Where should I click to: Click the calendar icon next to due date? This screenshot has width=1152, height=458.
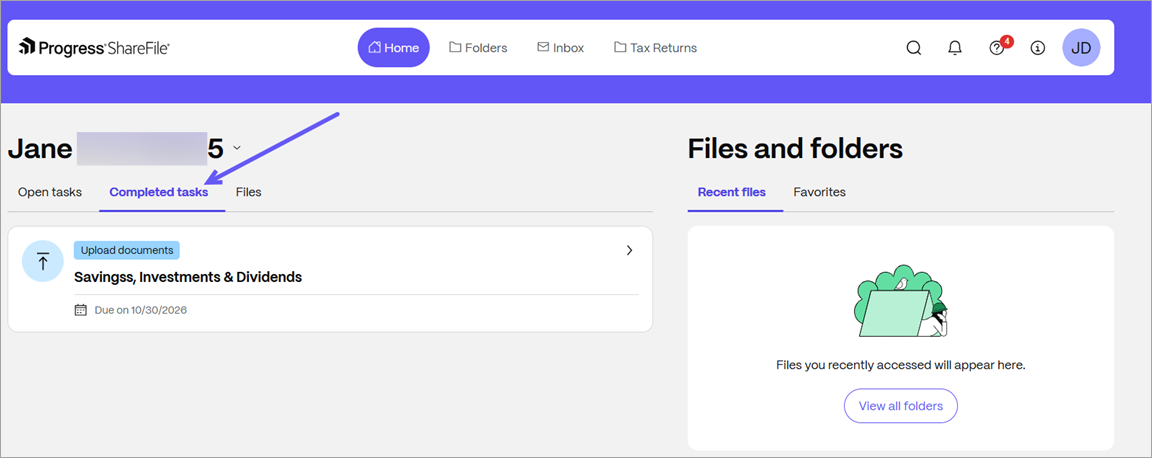[81, 309]
